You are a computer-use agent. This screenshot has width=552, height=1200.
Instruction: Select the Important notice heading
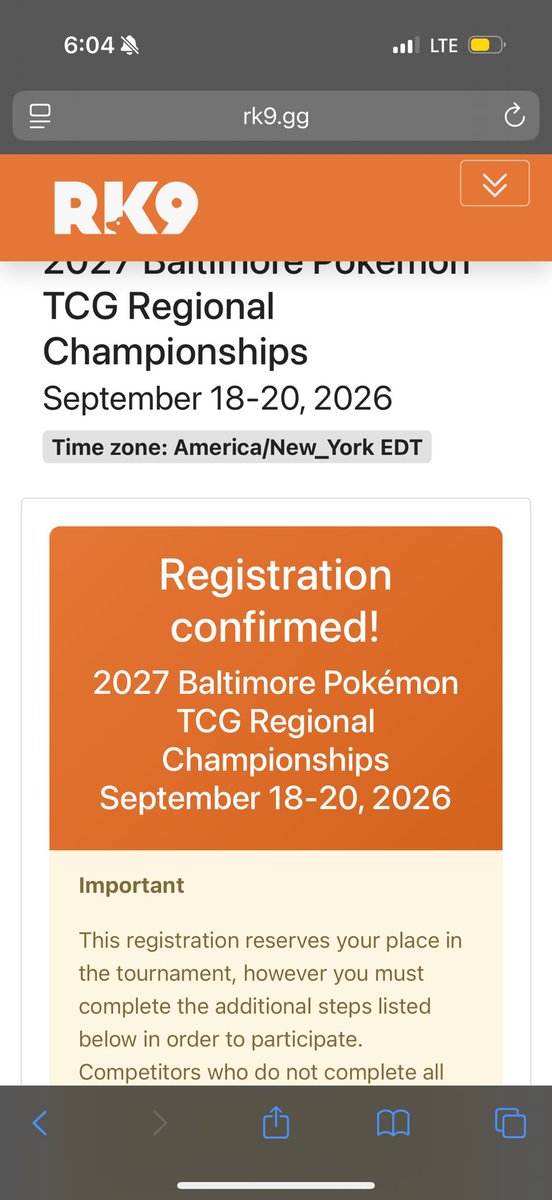[x=131, y=885]
